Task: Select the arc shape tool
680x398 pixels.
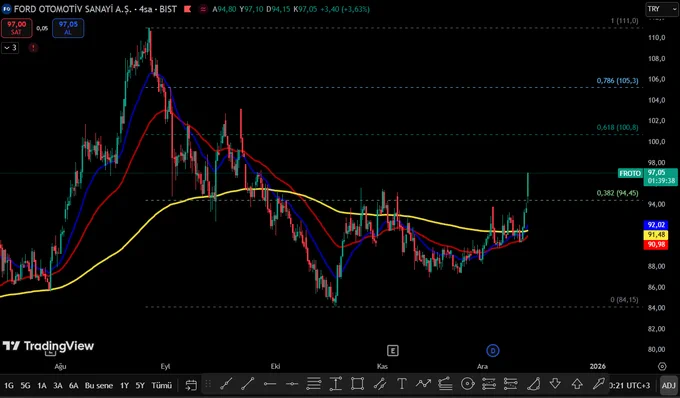Action: click(533, 384)
